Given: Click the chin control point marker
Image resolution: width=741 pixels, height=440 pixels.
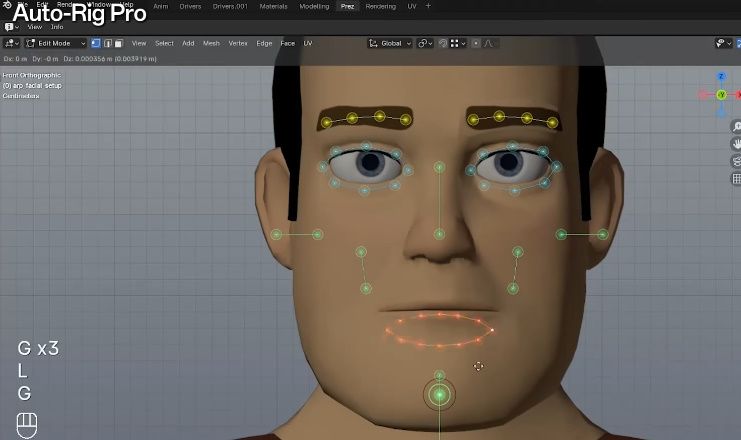Looking at the screenshot, I should point(439,394).
